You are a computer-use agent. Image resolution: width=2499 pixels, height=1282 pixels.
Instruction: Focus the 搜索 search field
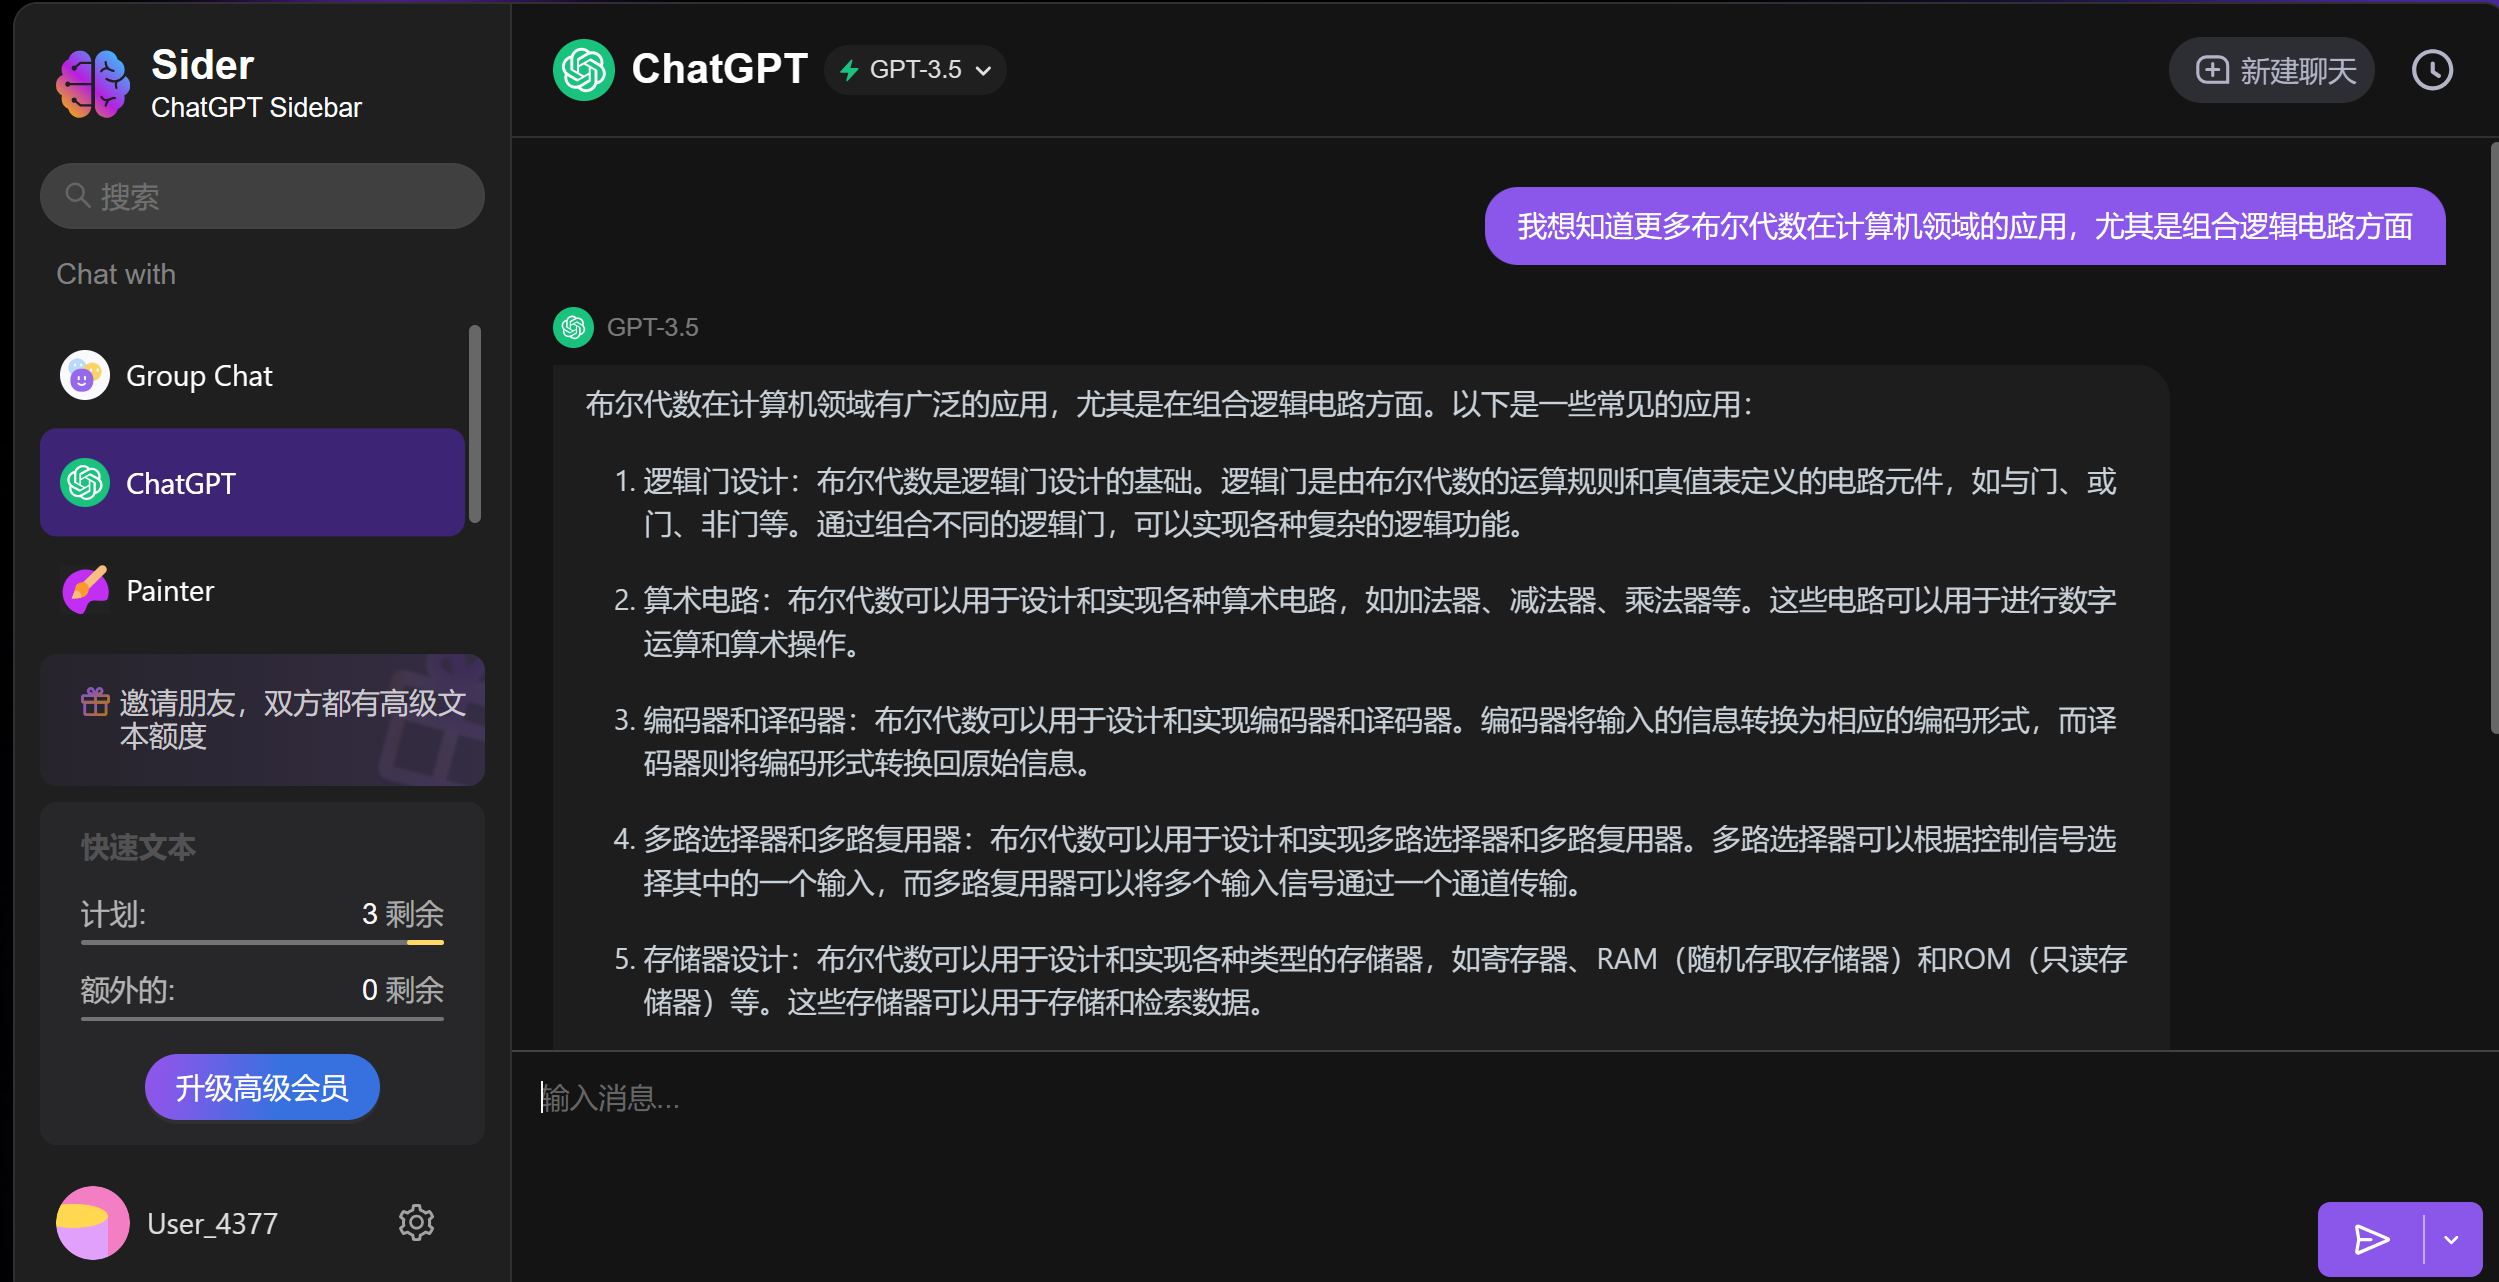(262, 196)
